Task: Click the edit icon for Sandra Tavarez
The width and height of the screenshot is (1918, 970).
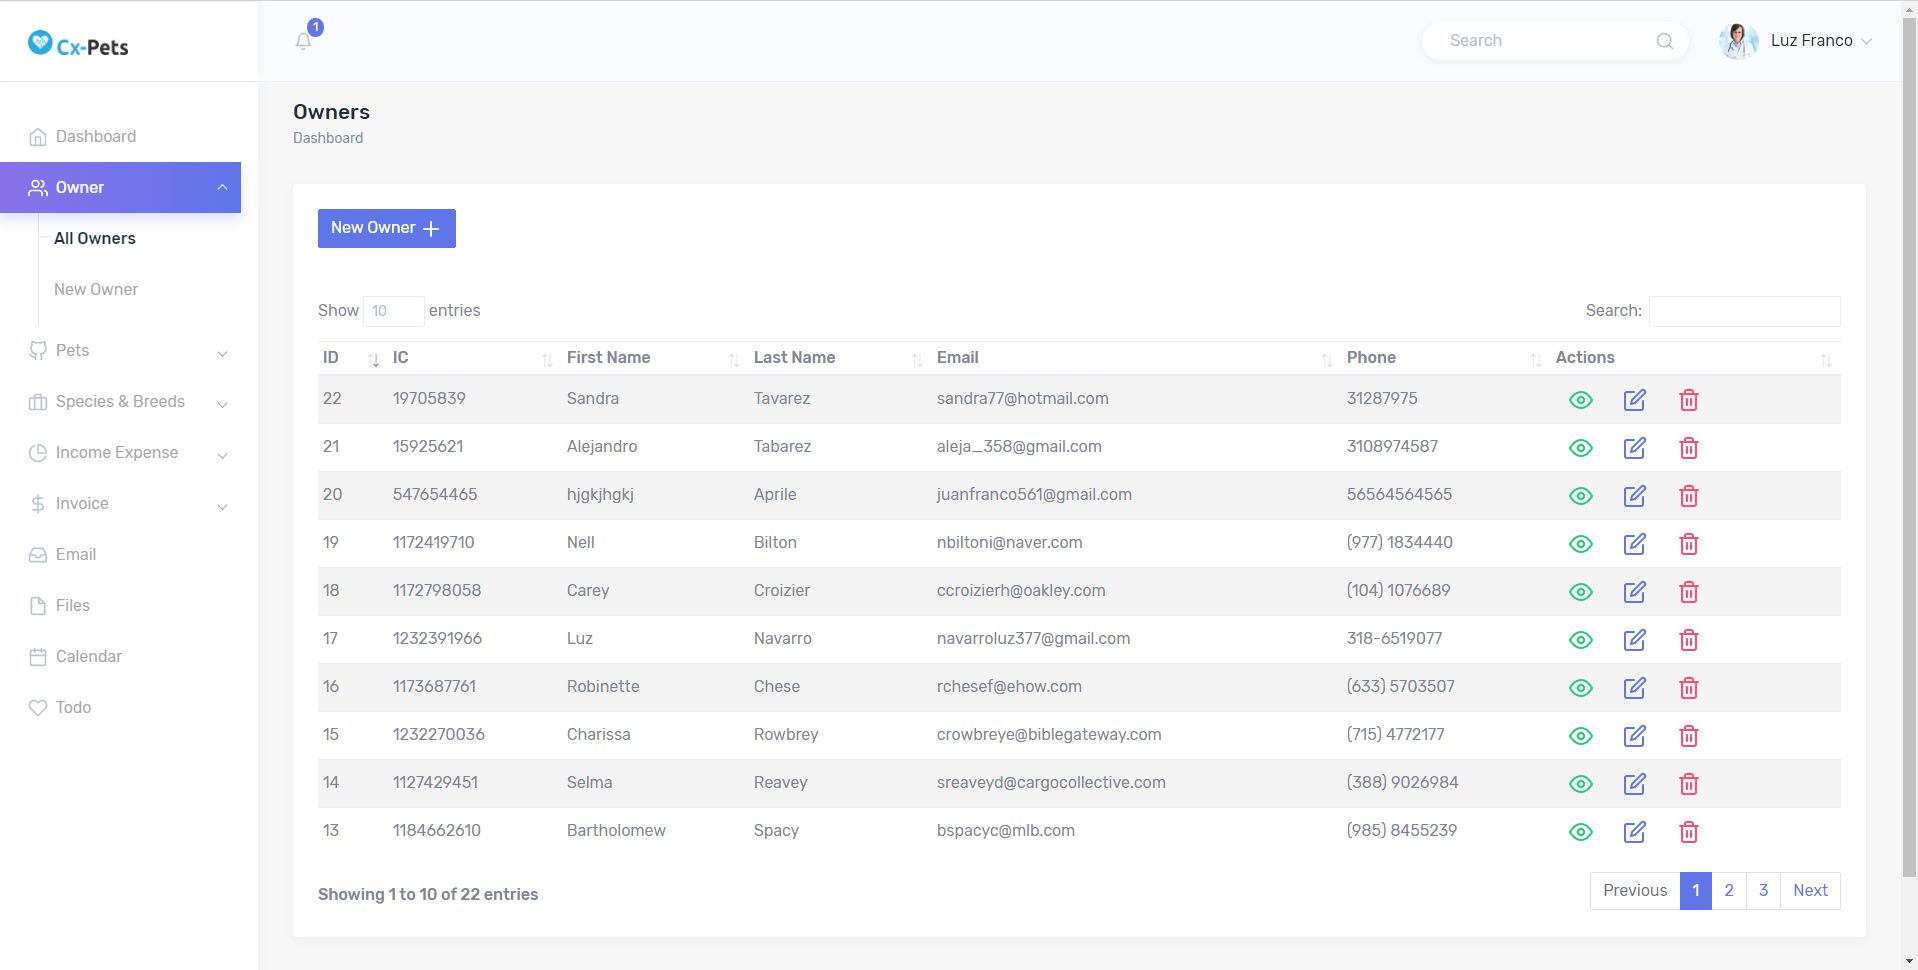Action: tap(1634, 400)
